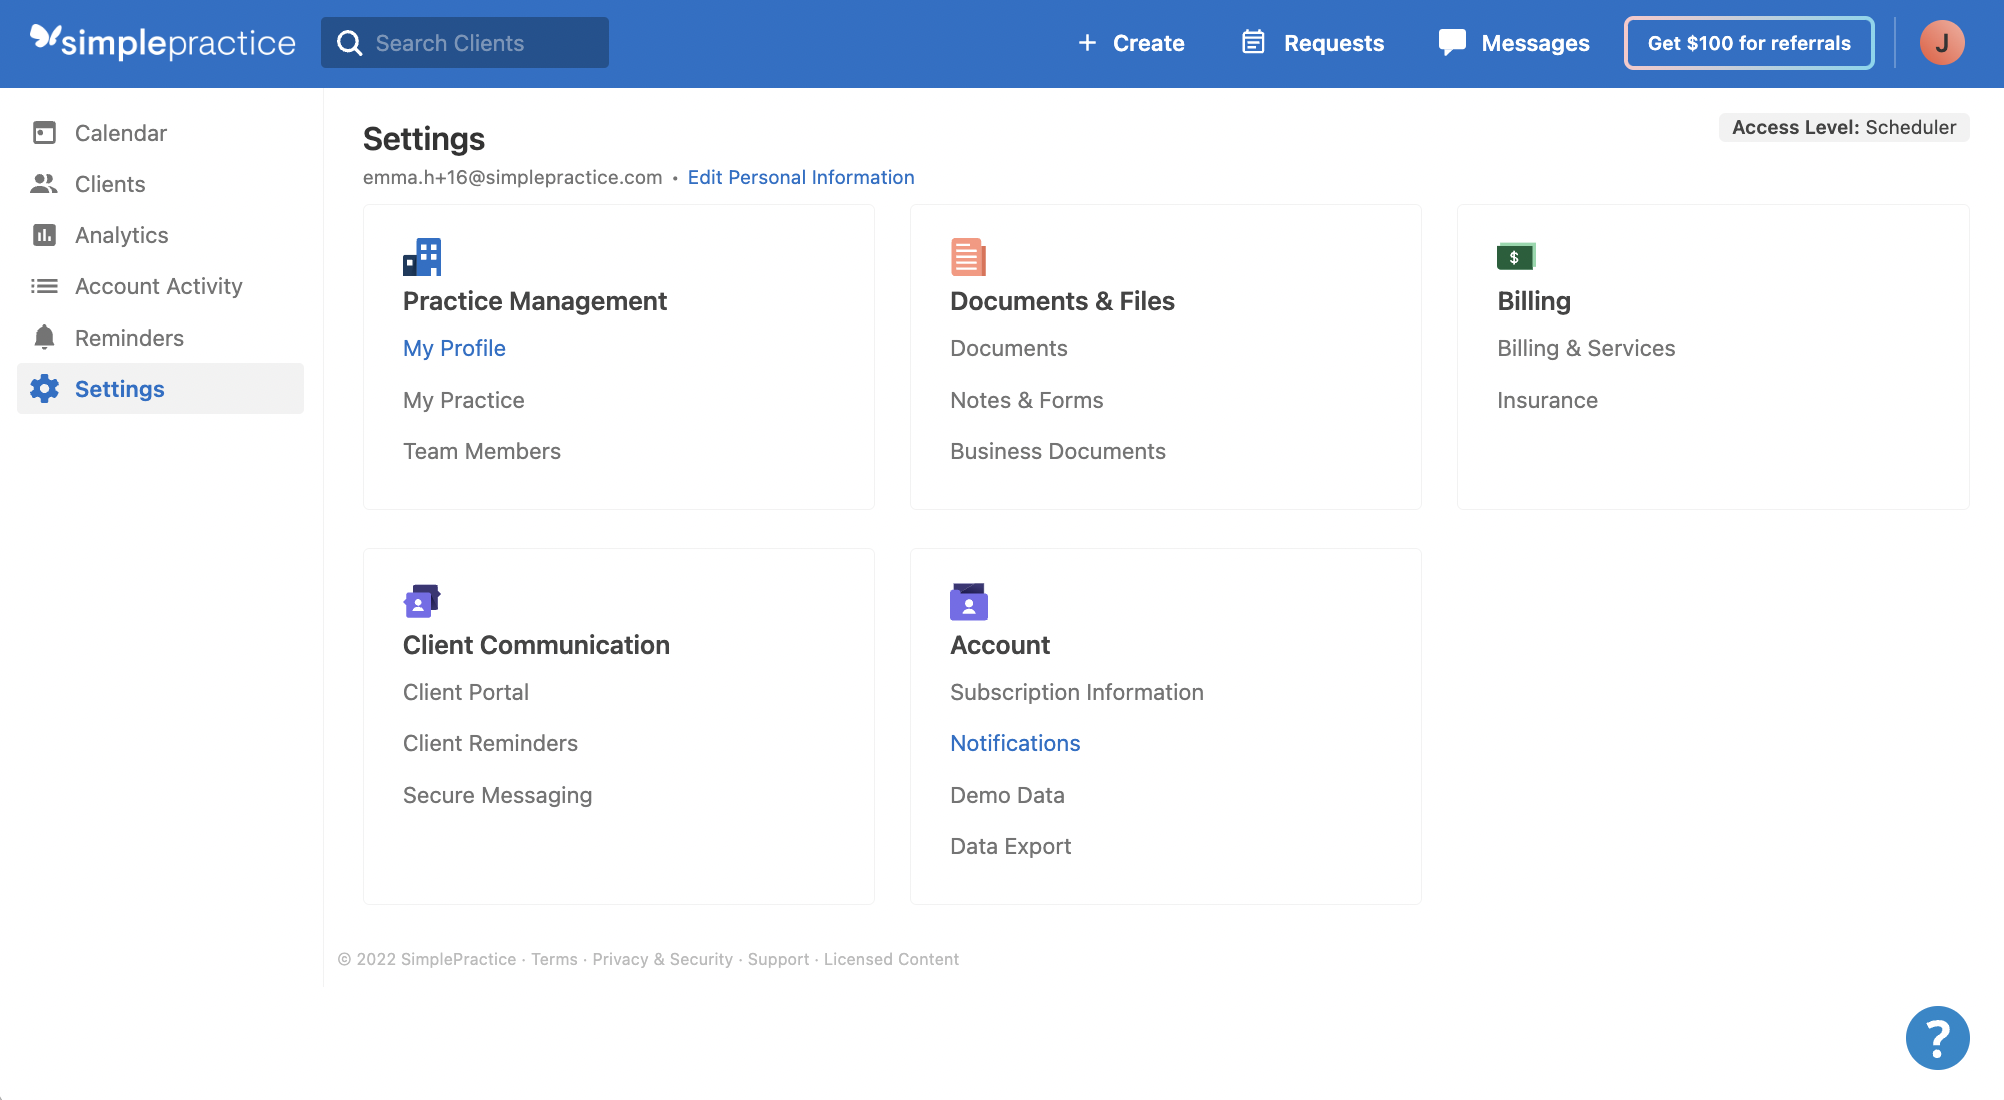Open Documents settings link
The height and width of the screenshot is (1100, 2004).
[x=1009, y=348]
